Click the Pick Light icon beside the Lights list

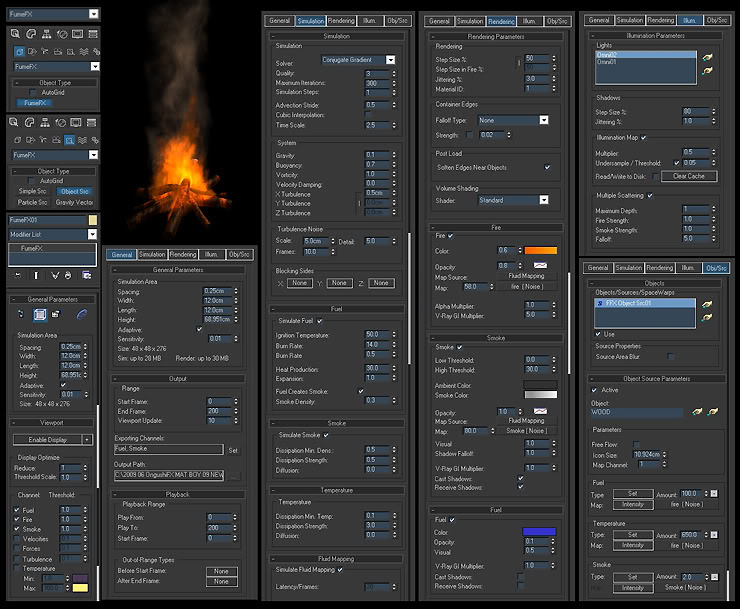pyautogui.click(x=707, y=57)
